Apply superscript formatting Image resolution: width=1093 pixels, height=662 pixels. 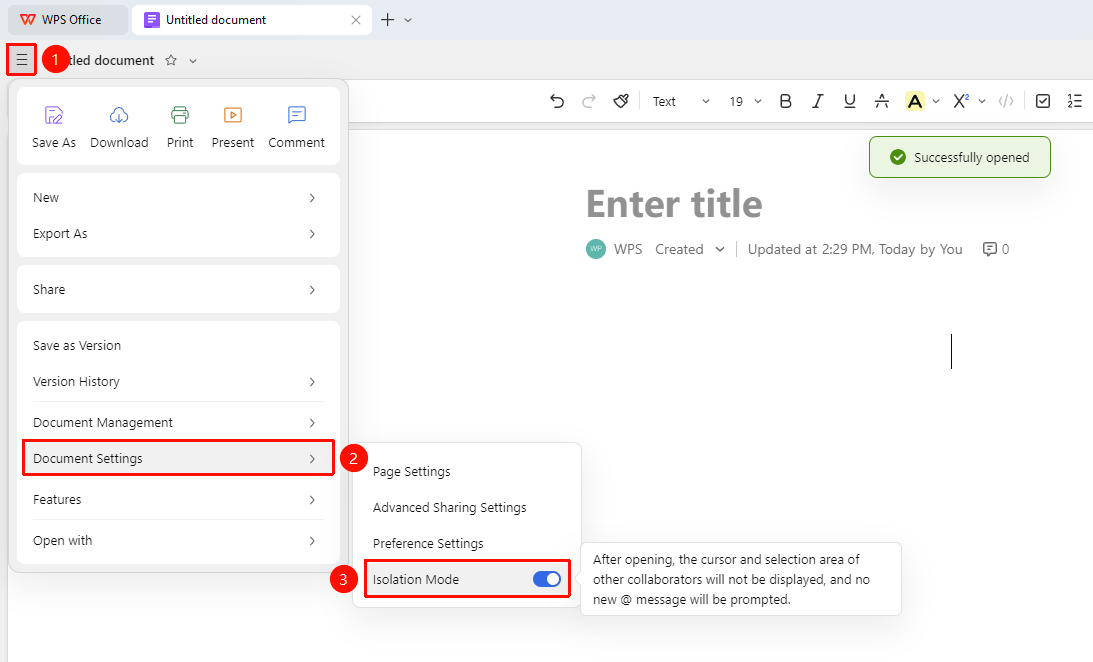961,102
